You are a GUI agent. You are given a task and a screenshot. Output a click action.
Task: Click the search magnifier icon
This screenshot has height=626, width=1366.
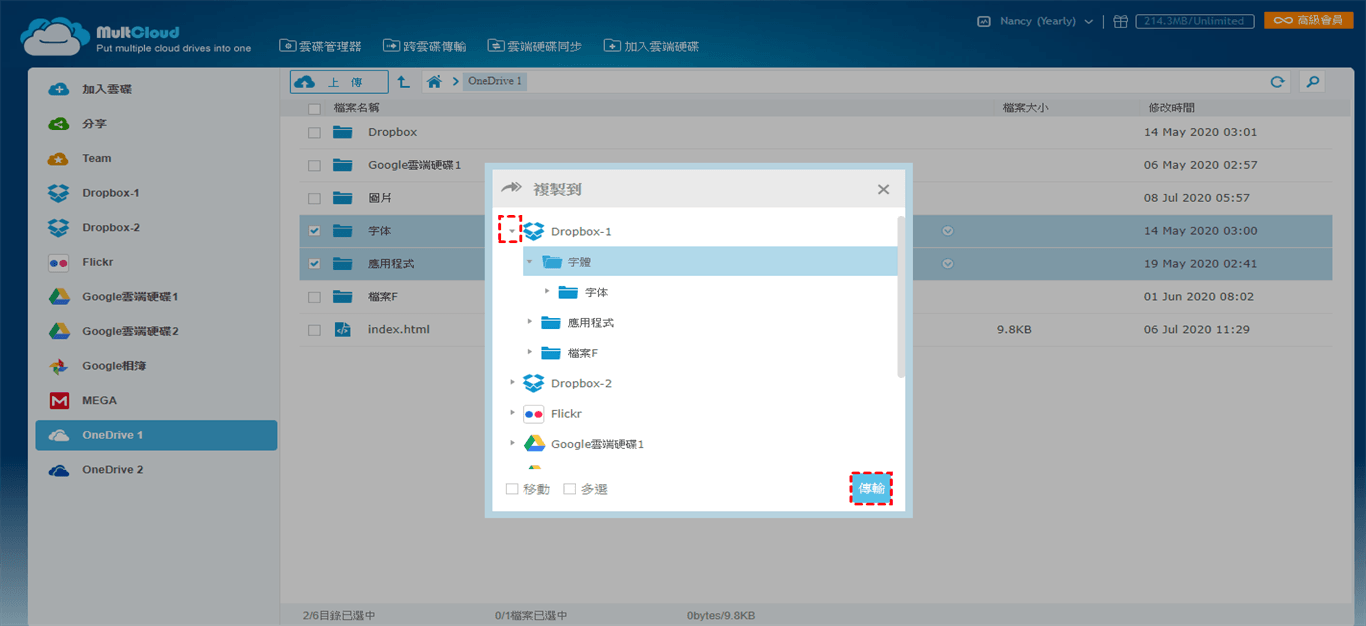click(1312, 82)
